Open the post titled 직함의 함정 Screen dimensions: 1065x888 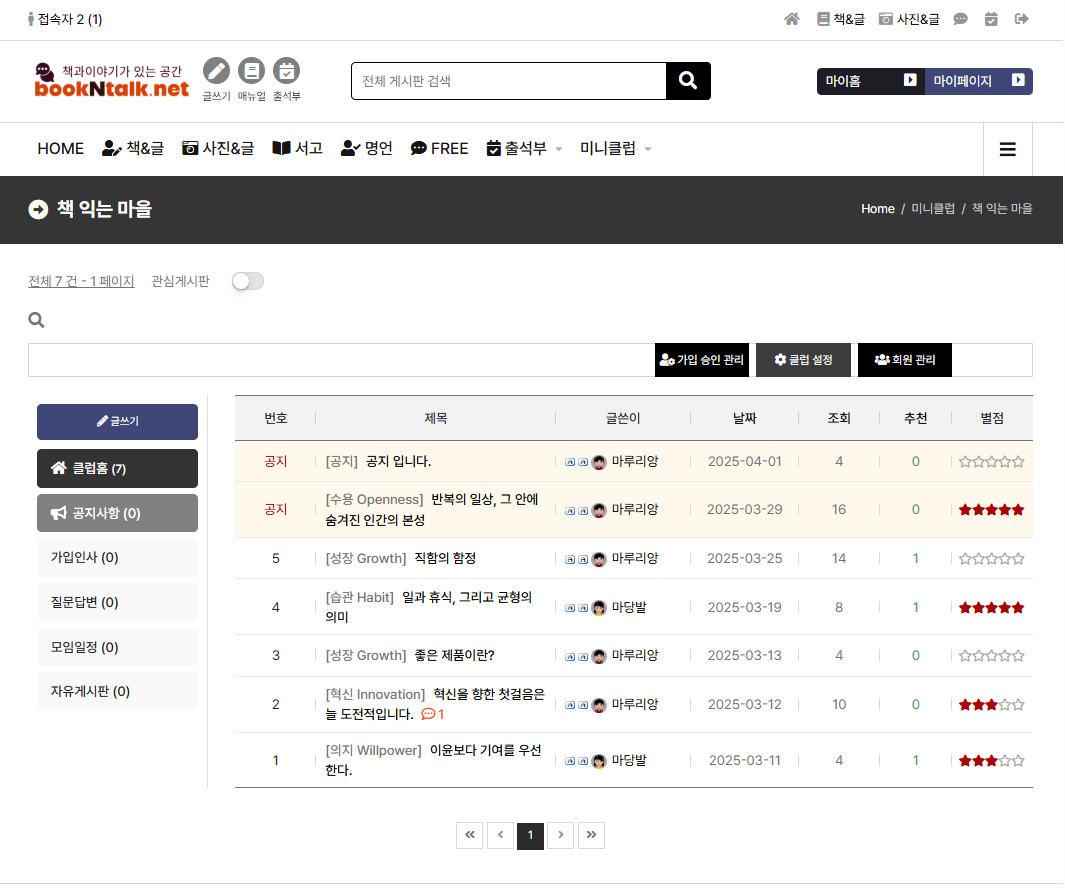coord(445,558)
